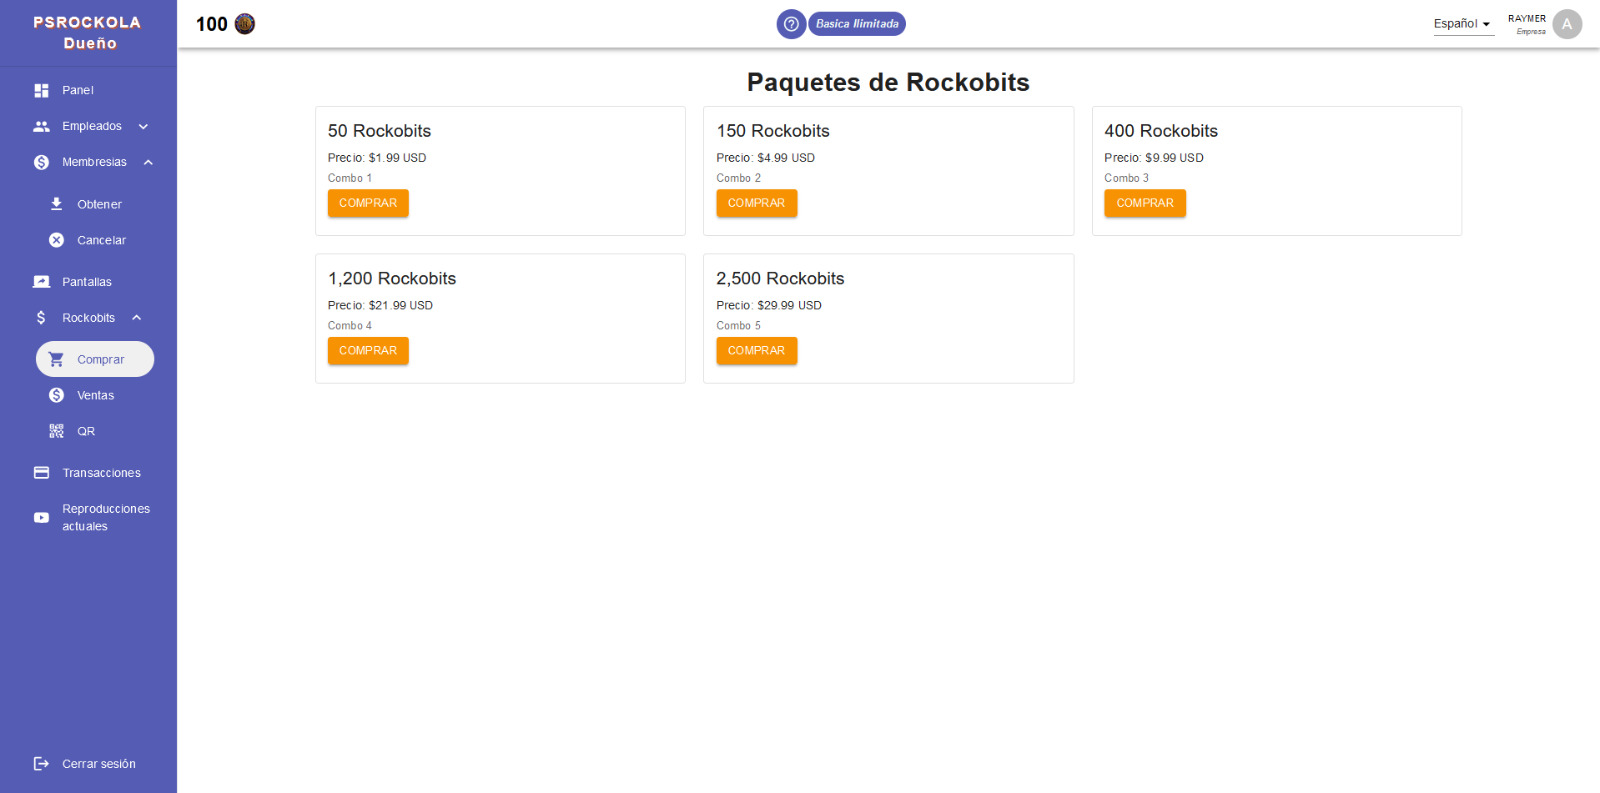
Task: Click 'Precio: $1.99 USD' text
Action: pos(377,158)
